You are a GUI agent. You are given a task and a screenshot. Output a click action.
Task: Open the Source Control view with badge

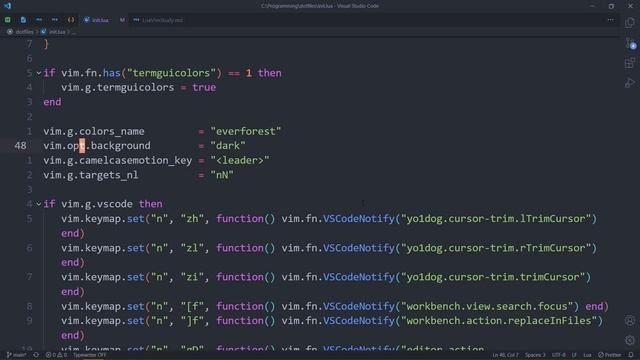[630, 44]
